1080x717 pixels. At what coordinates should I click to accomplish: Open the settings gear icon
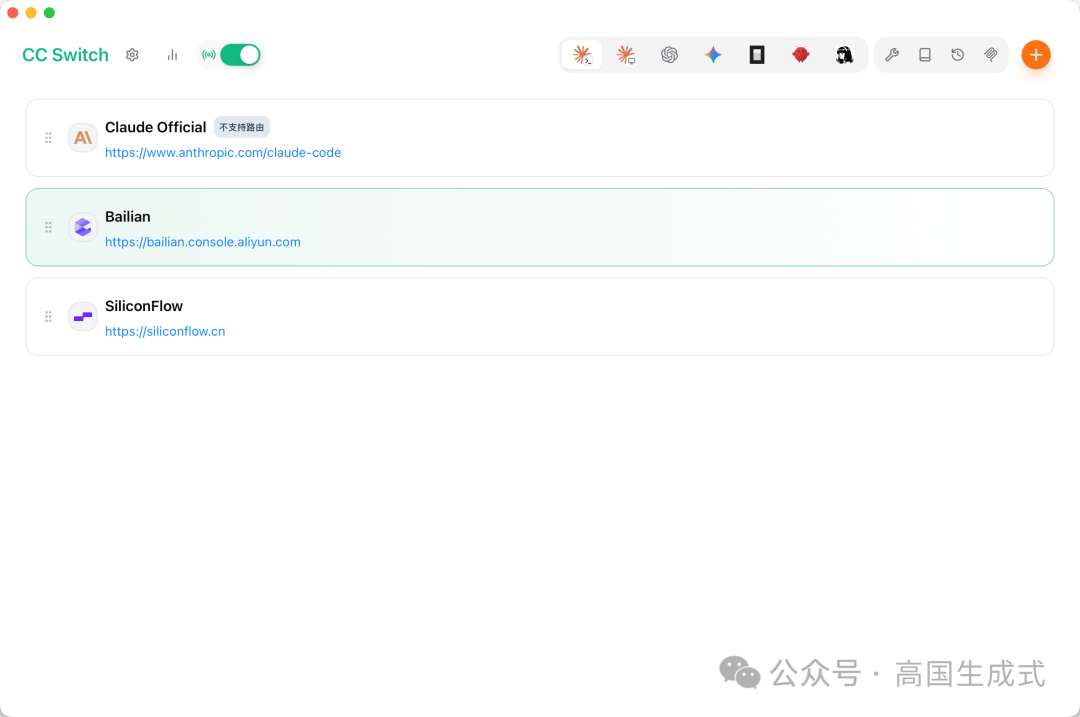point(132,55)
